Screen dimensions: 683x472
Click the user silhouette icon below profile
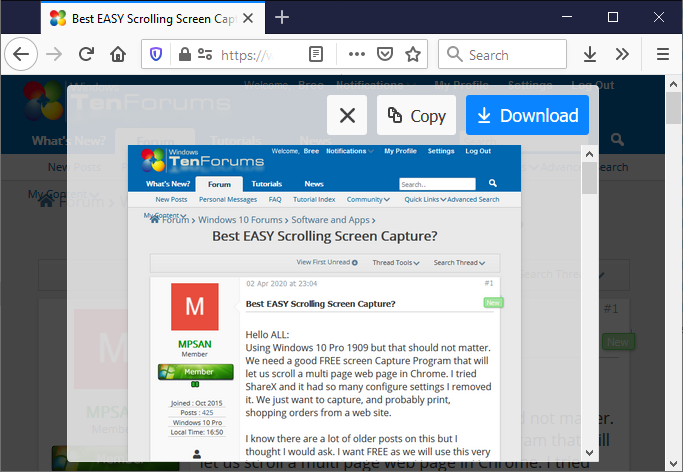tap(197, 455)
